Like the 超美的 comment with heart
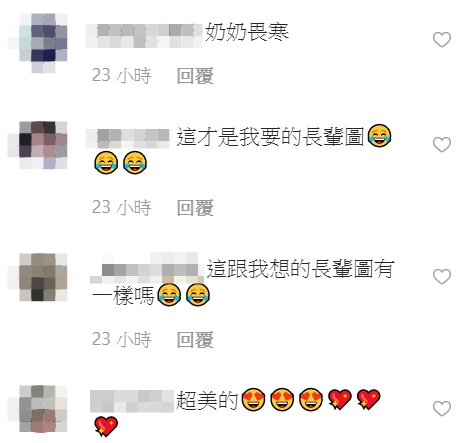Viewport: 468px width, 443px height. 442,408
